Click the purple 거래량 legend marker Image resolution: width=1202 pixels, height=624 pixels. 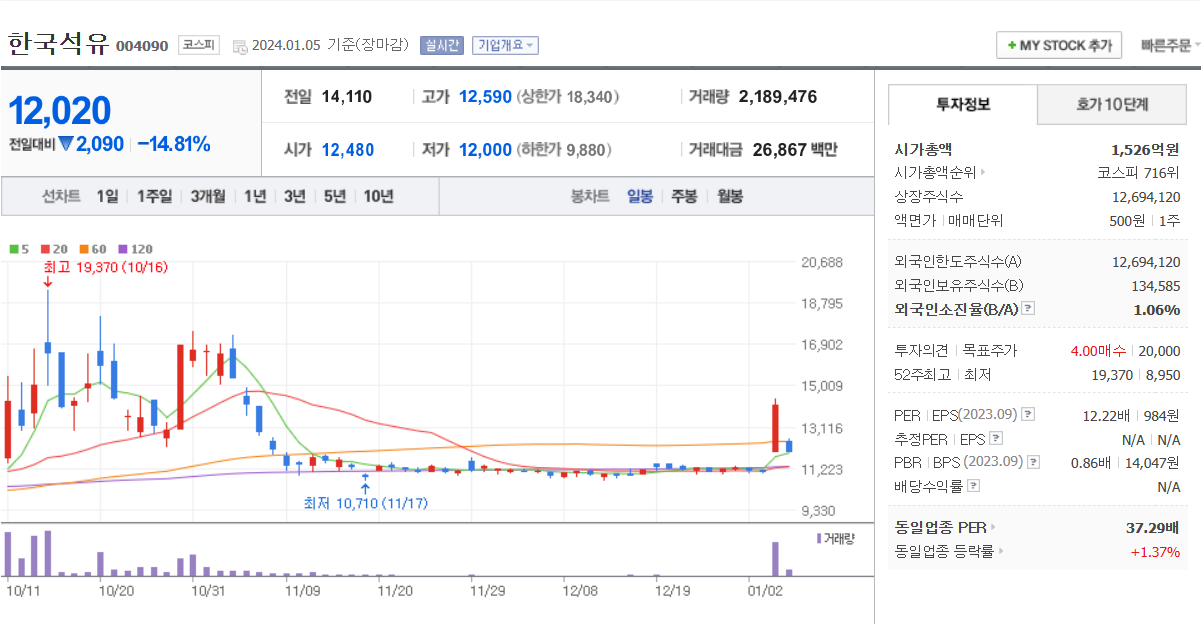[x=819, y=538]
